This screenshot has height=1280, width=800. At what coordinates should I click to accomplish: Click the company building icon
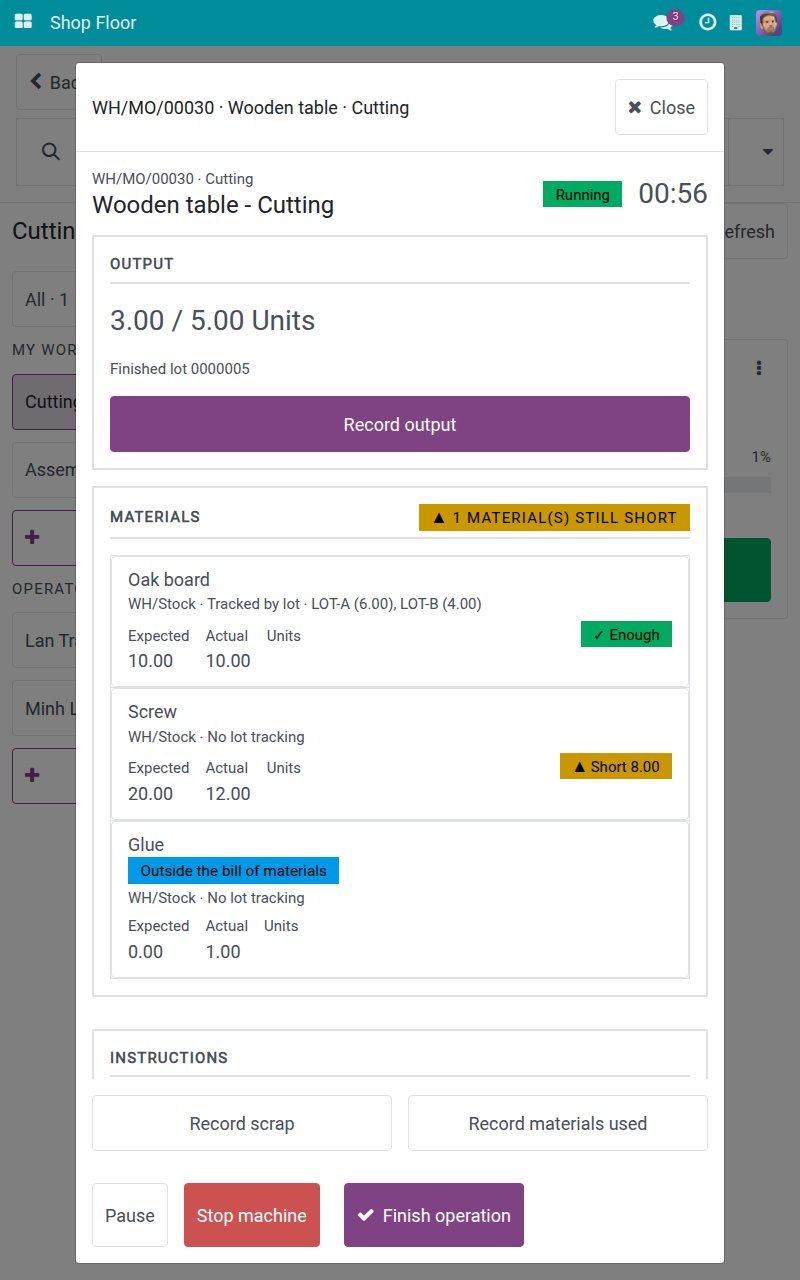point(736,22)
